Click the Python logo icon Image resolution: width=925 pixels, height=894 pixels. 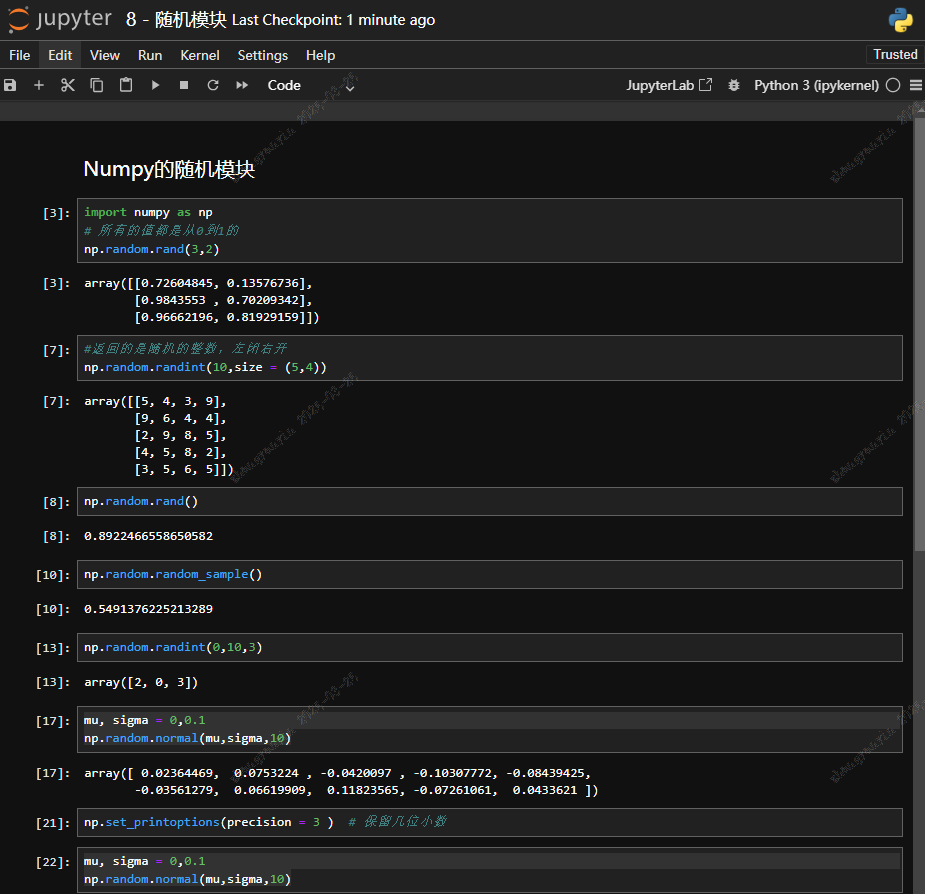(x=900, y=19)
